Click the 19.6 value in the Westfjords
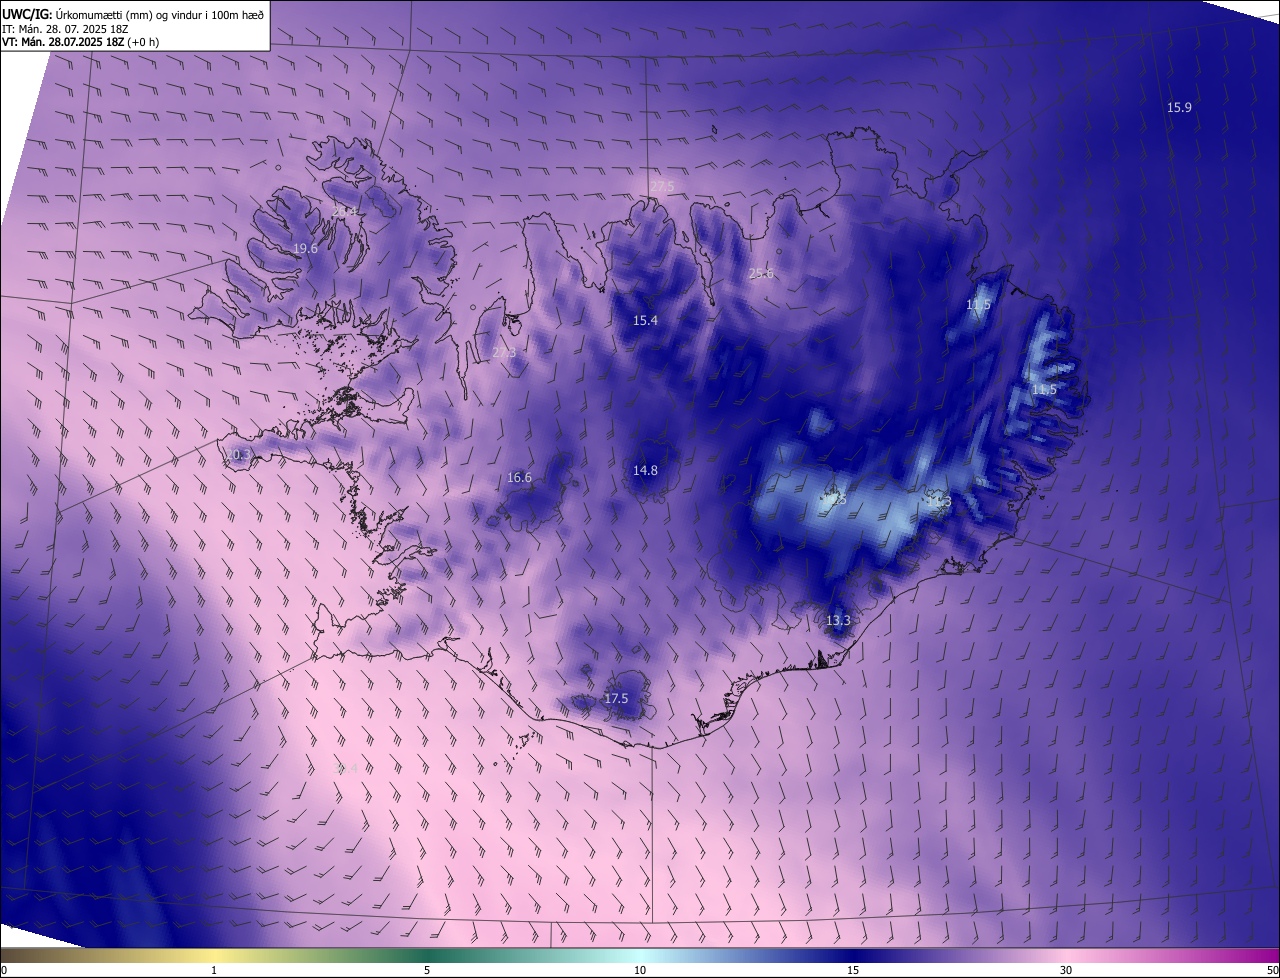 305,248
